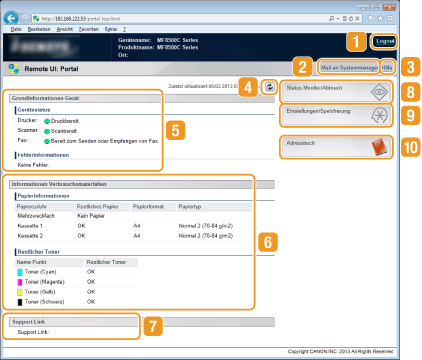Open browser tools gear icon

390,18
